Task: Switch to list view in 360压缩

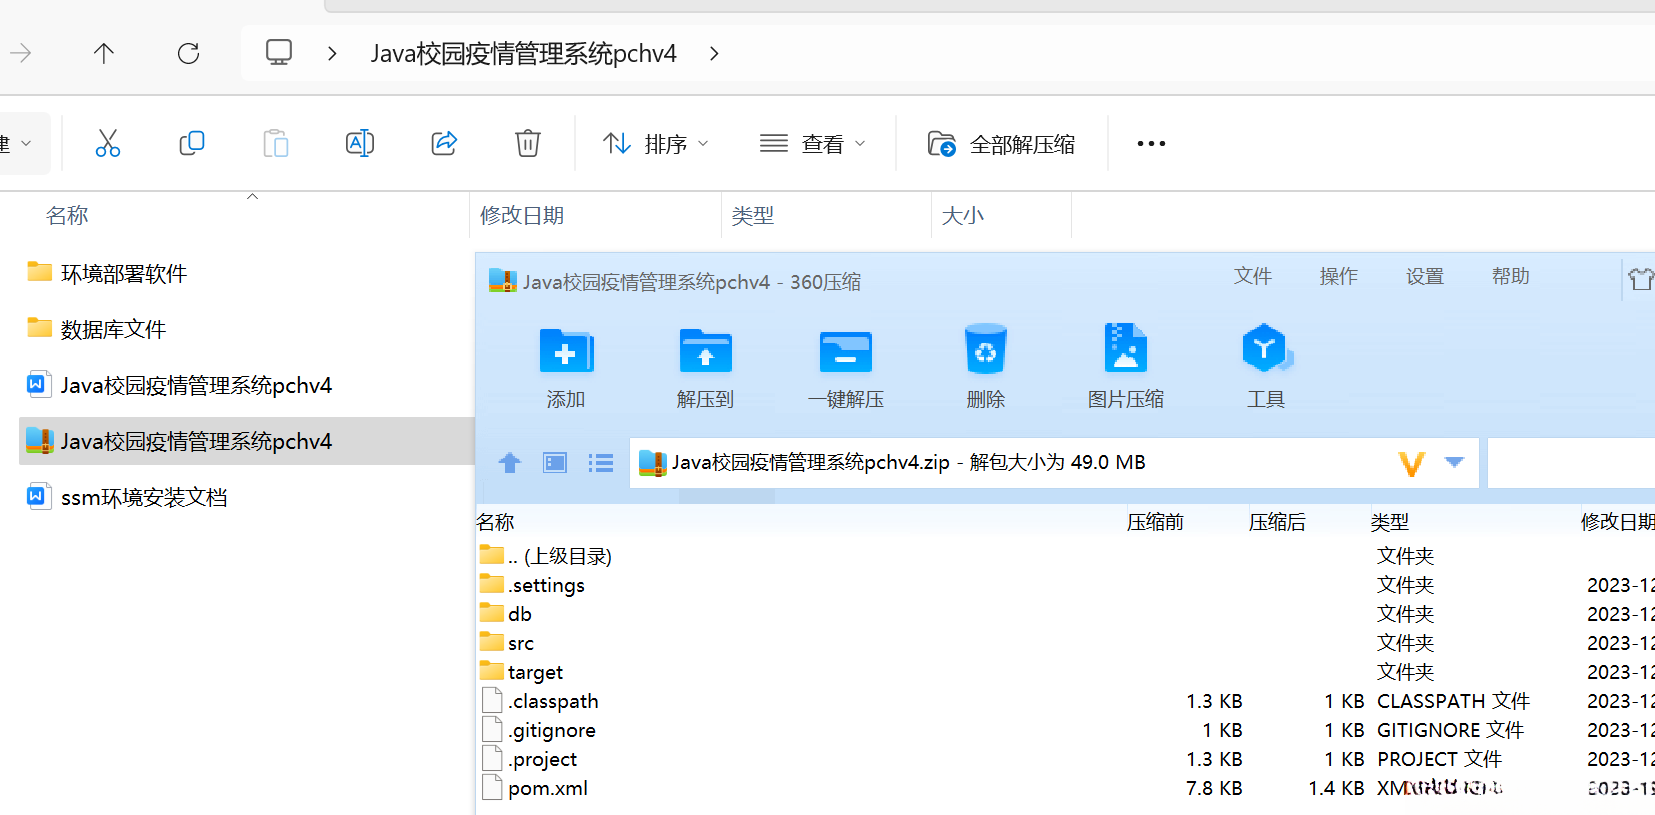Action: tap(601, 462)
